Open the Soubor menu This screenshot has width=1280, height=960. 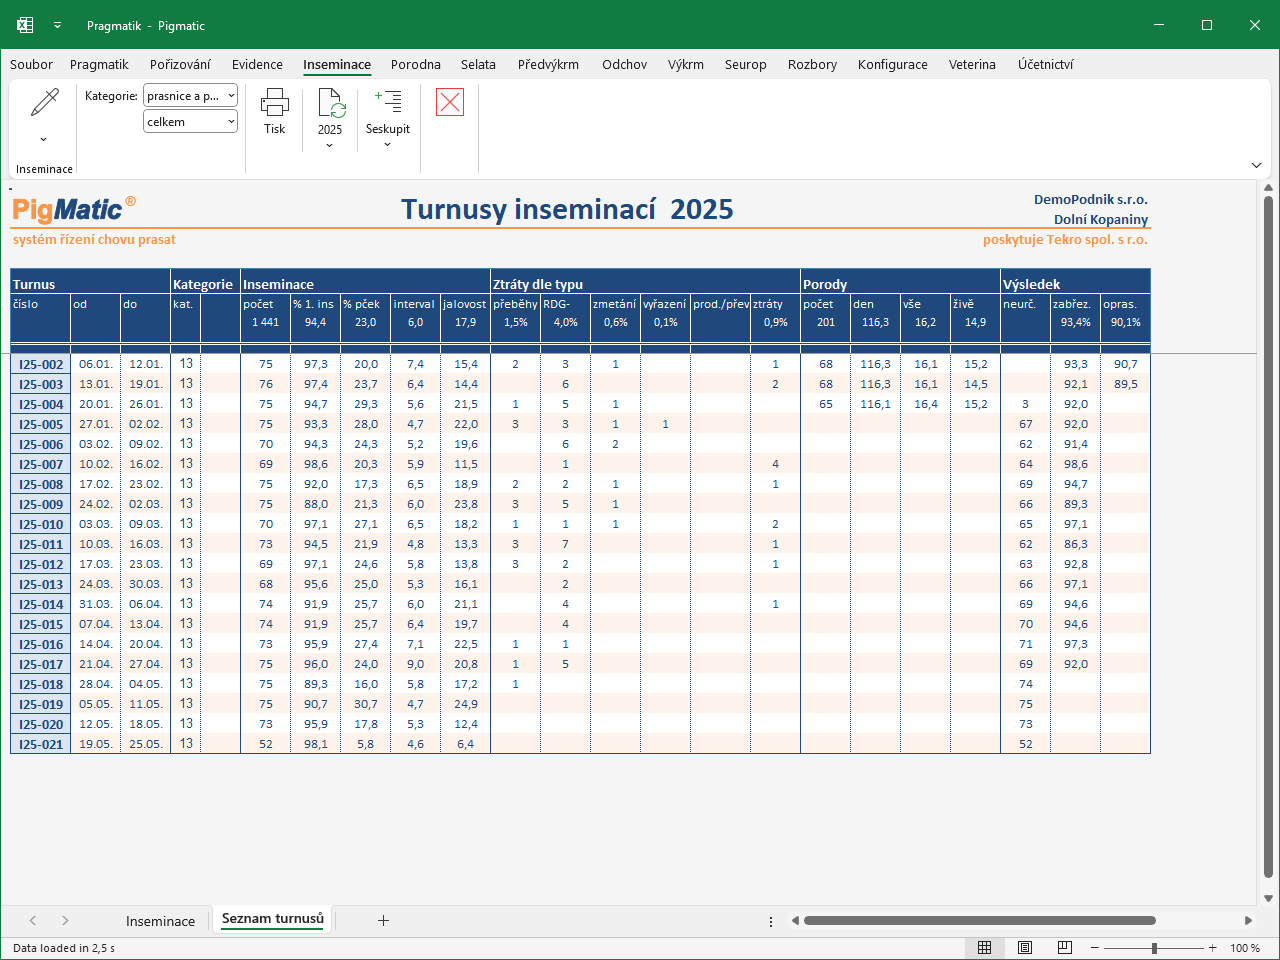tap(32, 64)
